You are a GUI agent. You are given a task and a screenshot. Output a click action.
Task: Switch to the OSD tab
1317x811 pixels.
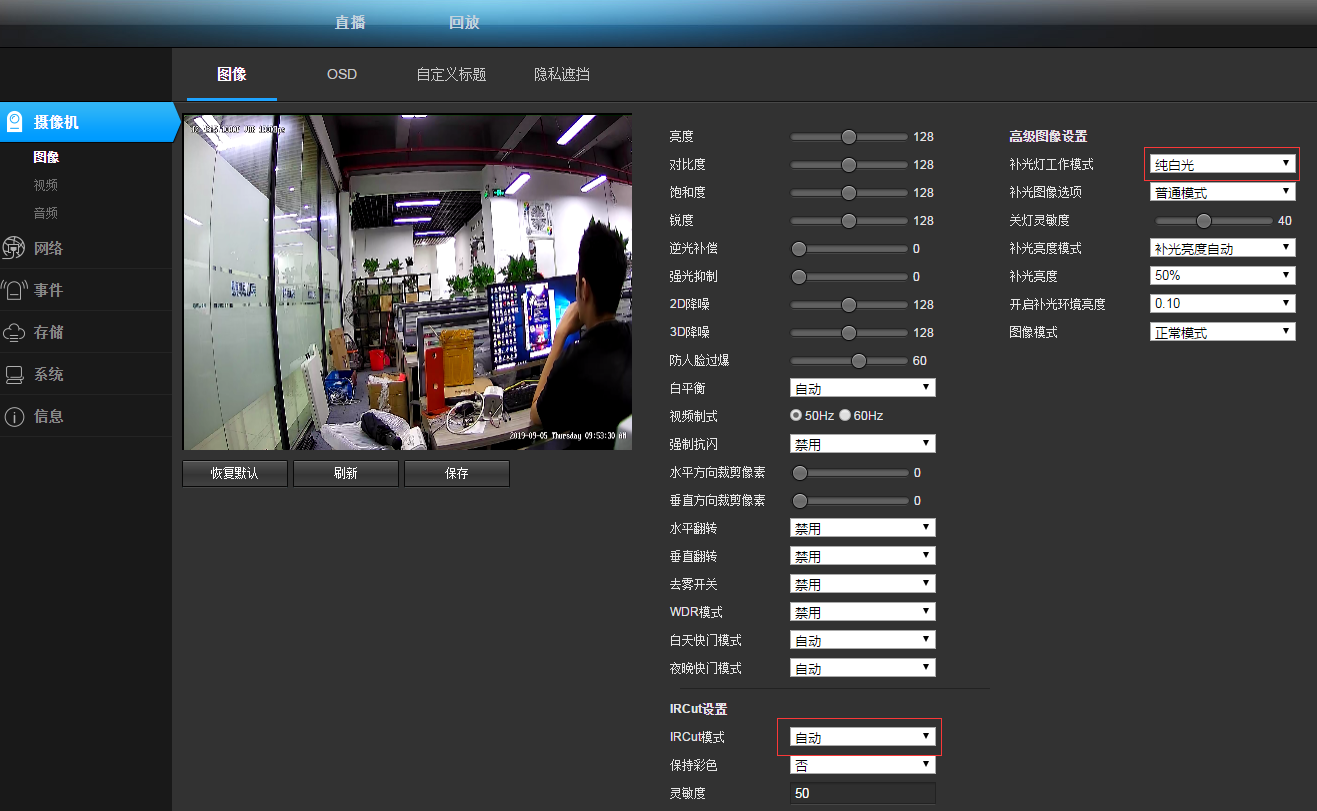(x=341, y=75)
